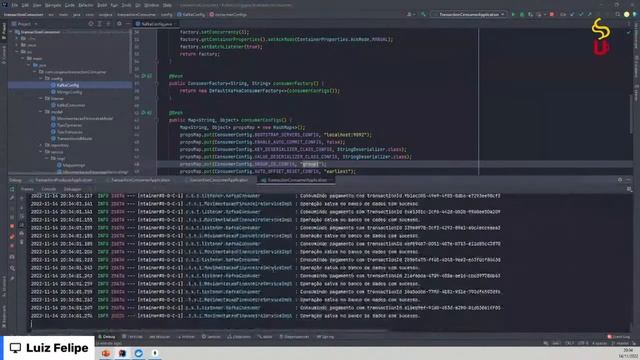The image size is (640, 360).
Task: Click the yellow avatar icon in the top toolbar
Action: [x=627, y=14]
